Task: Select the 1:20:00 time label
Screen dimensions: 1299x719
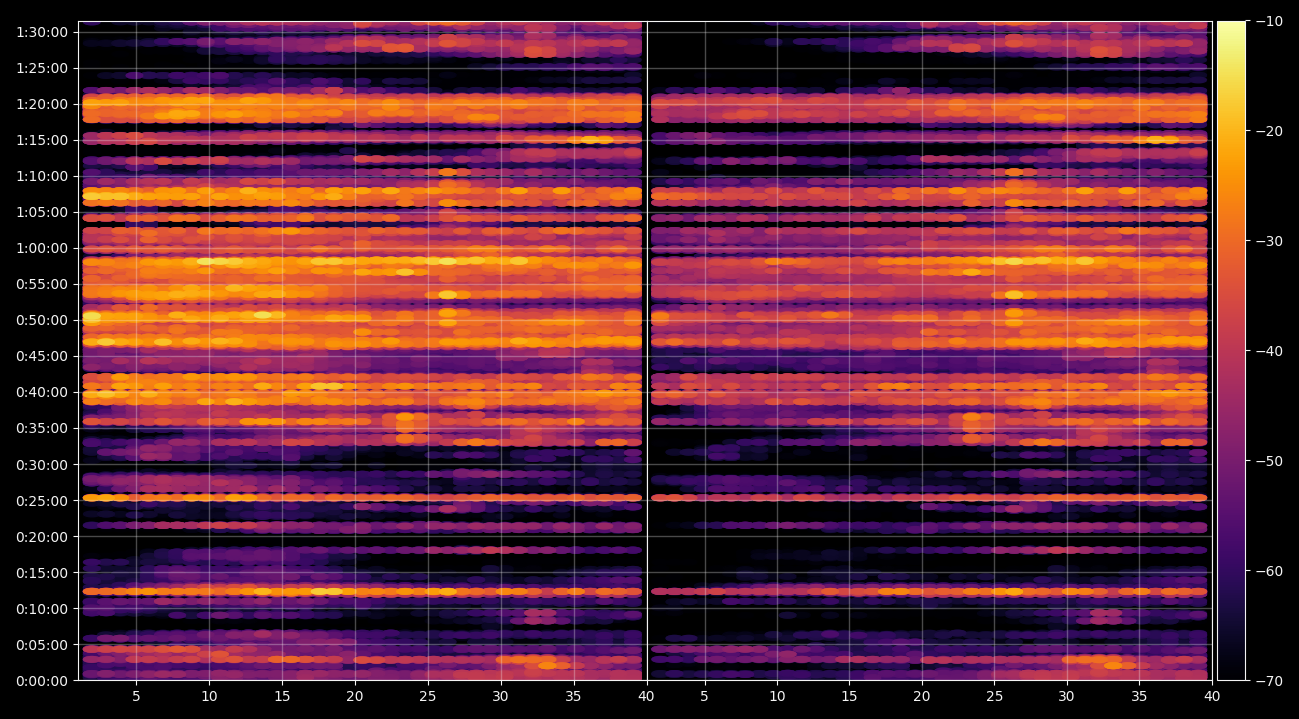Action: [42, 104]
